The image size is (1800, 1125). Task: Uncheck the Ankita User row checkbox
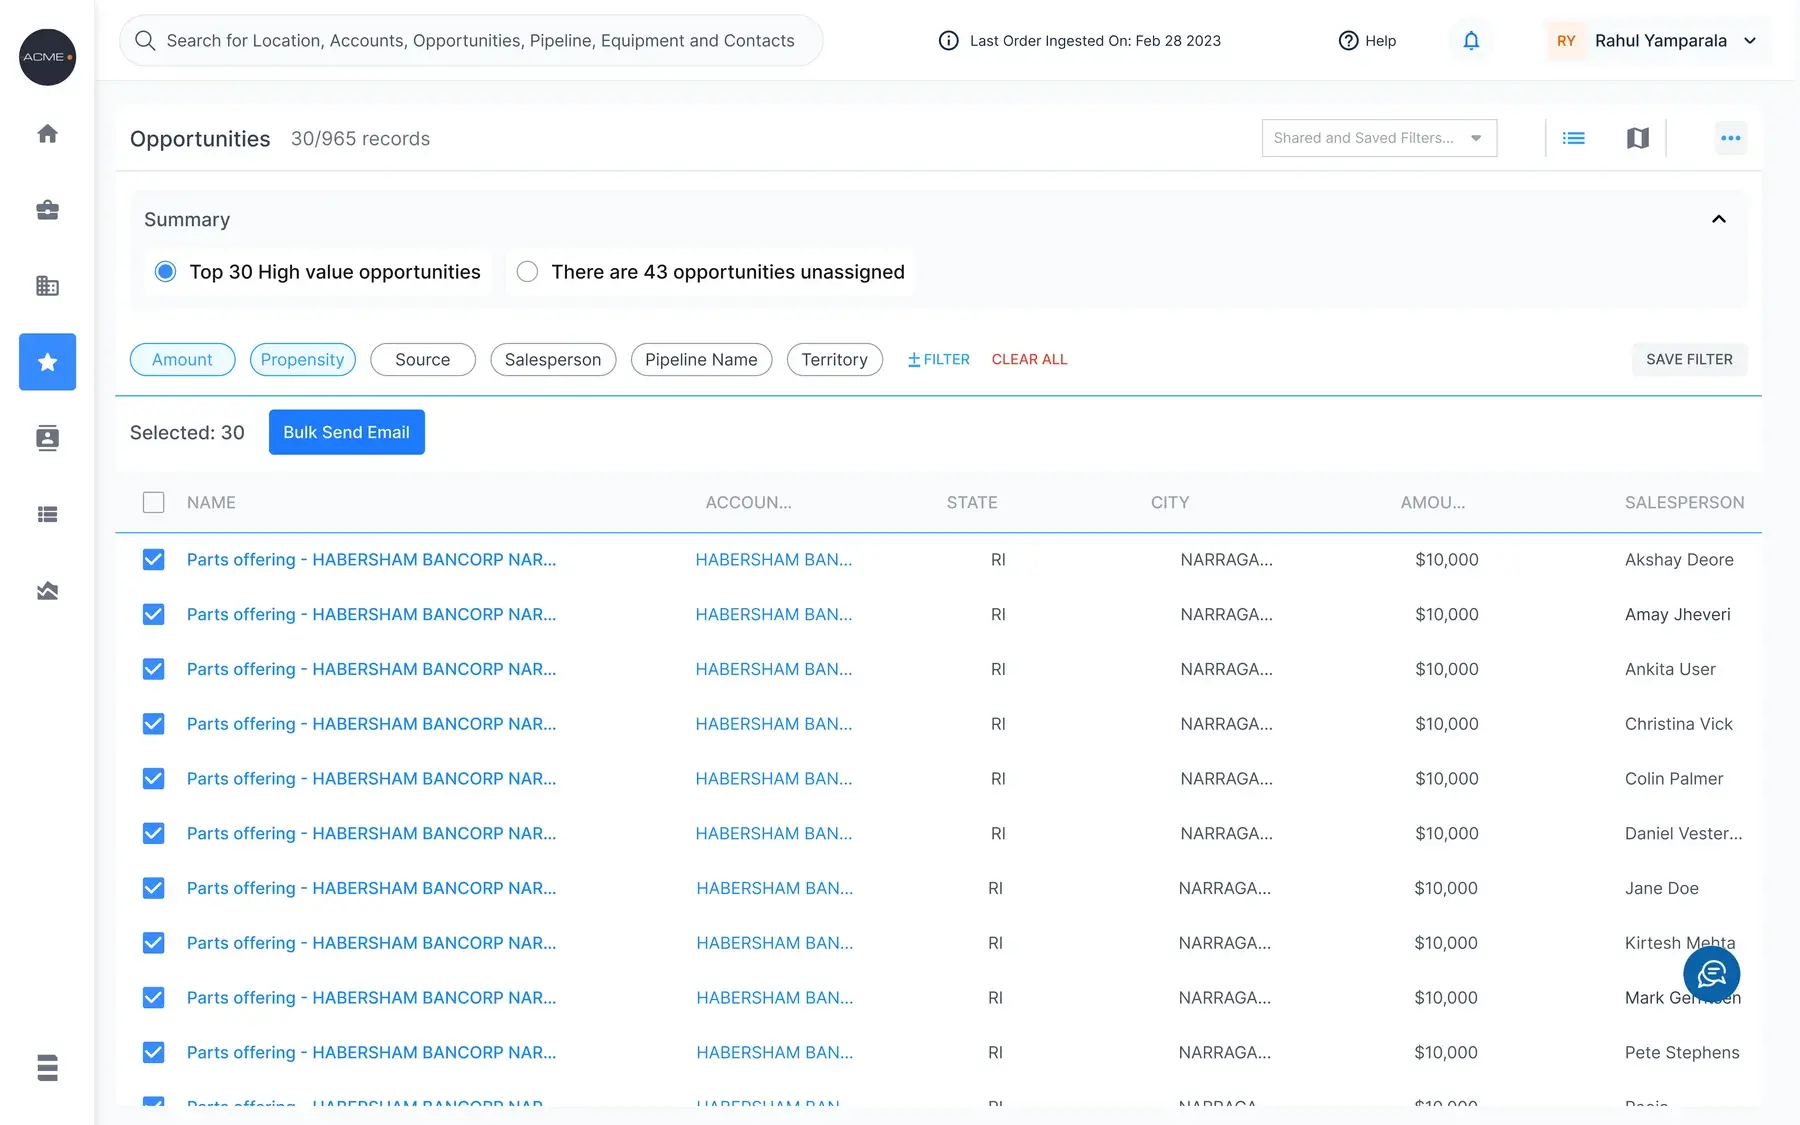point(153,669)
